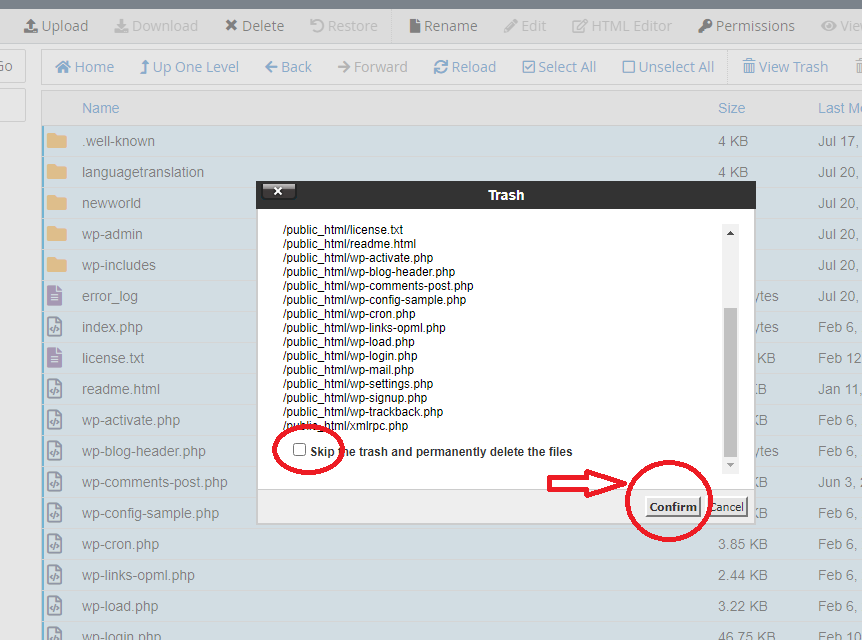Select the license.txt file name
Image resolution: width=862 pixels, height=640 pixels.
113,358
